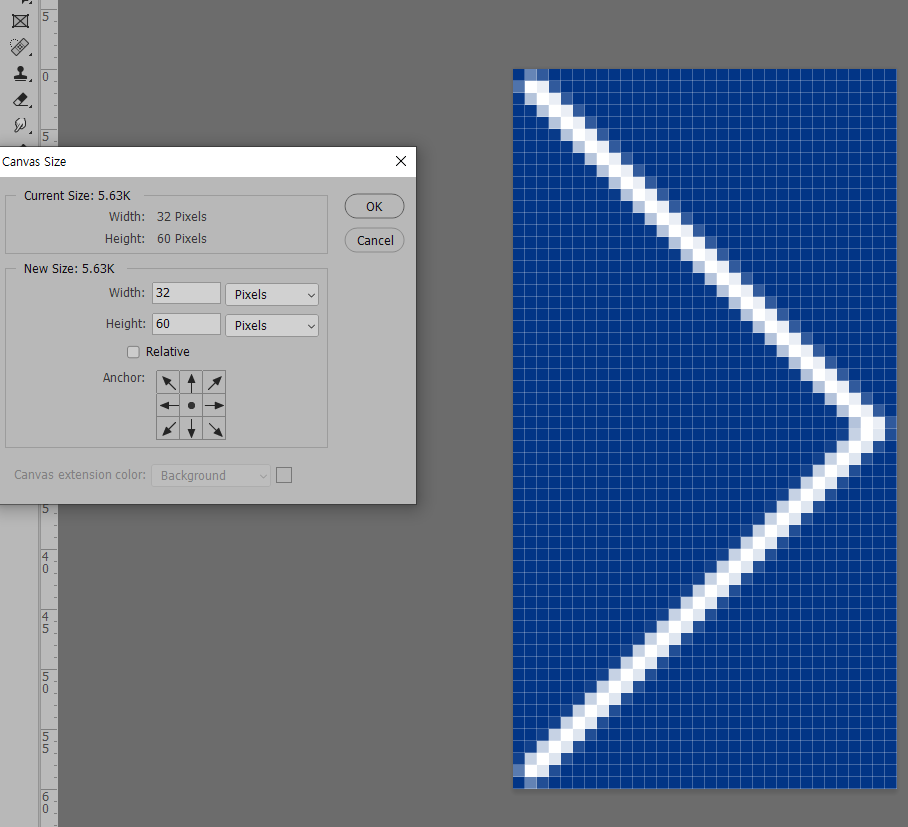Set anchor to top-left arrow

tap(168, 382)
